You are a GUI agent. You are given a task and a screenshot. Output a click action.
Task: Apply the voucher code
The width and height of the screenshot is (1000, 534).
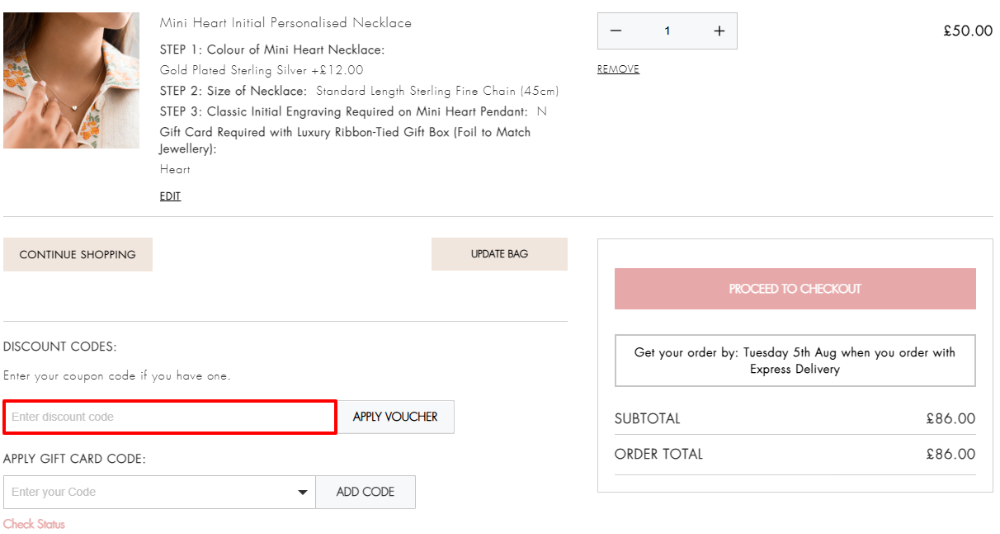395,417
